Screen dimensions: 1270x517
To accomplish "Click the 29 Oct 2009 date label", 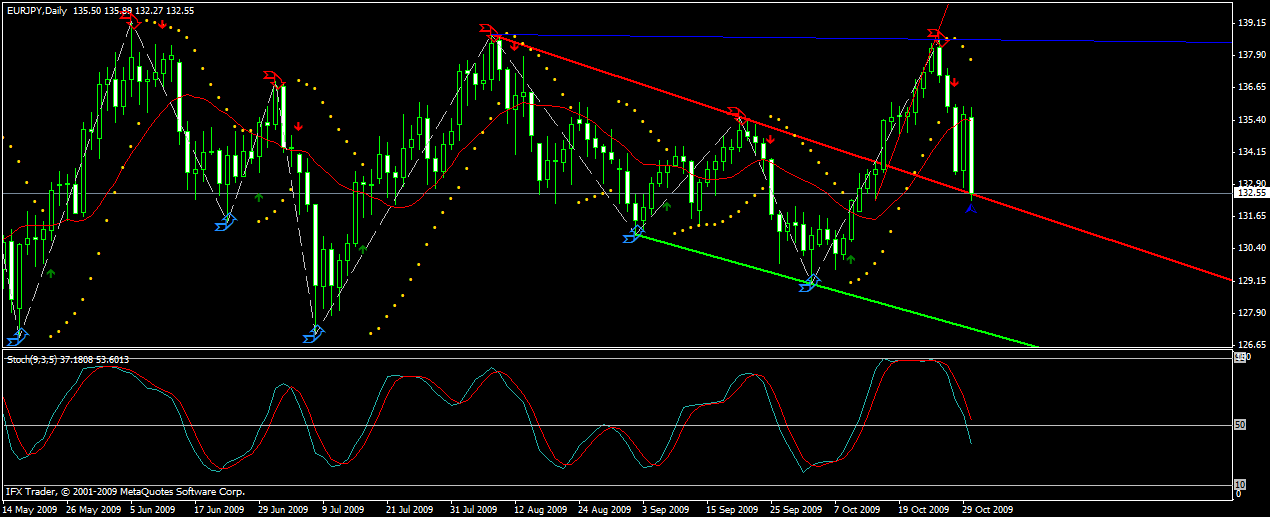I will (987, 508).
